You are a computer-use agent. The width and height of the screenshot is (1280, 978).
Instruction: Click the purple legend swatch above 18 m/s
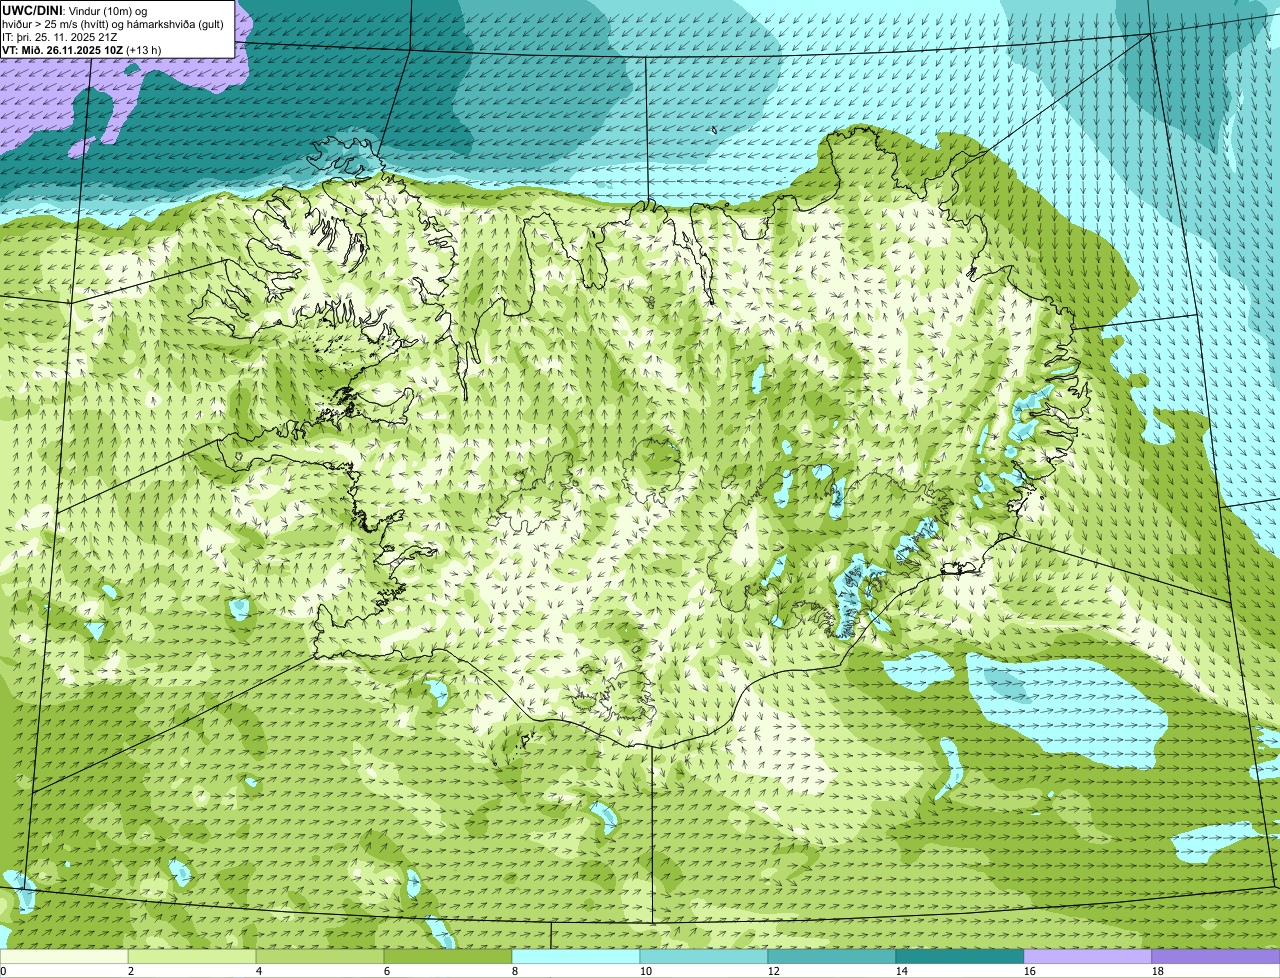1216,957
